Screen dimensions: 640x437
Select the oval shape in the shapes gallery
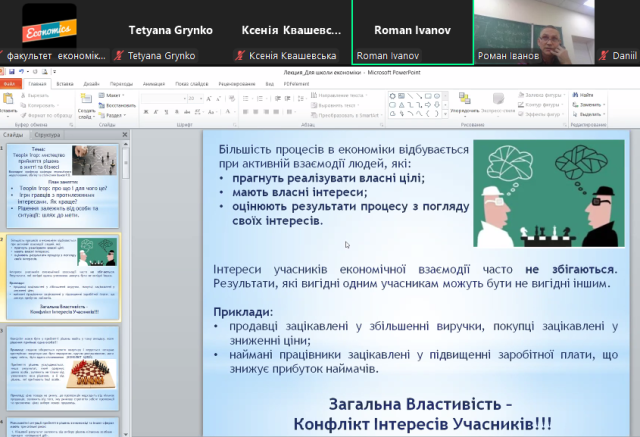(x=437, y=96)
